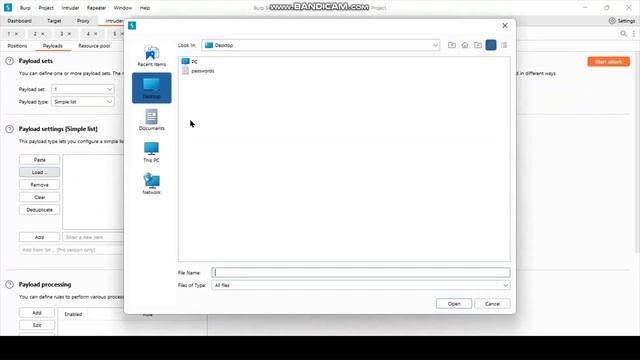Open the Repeater menu

96,8
